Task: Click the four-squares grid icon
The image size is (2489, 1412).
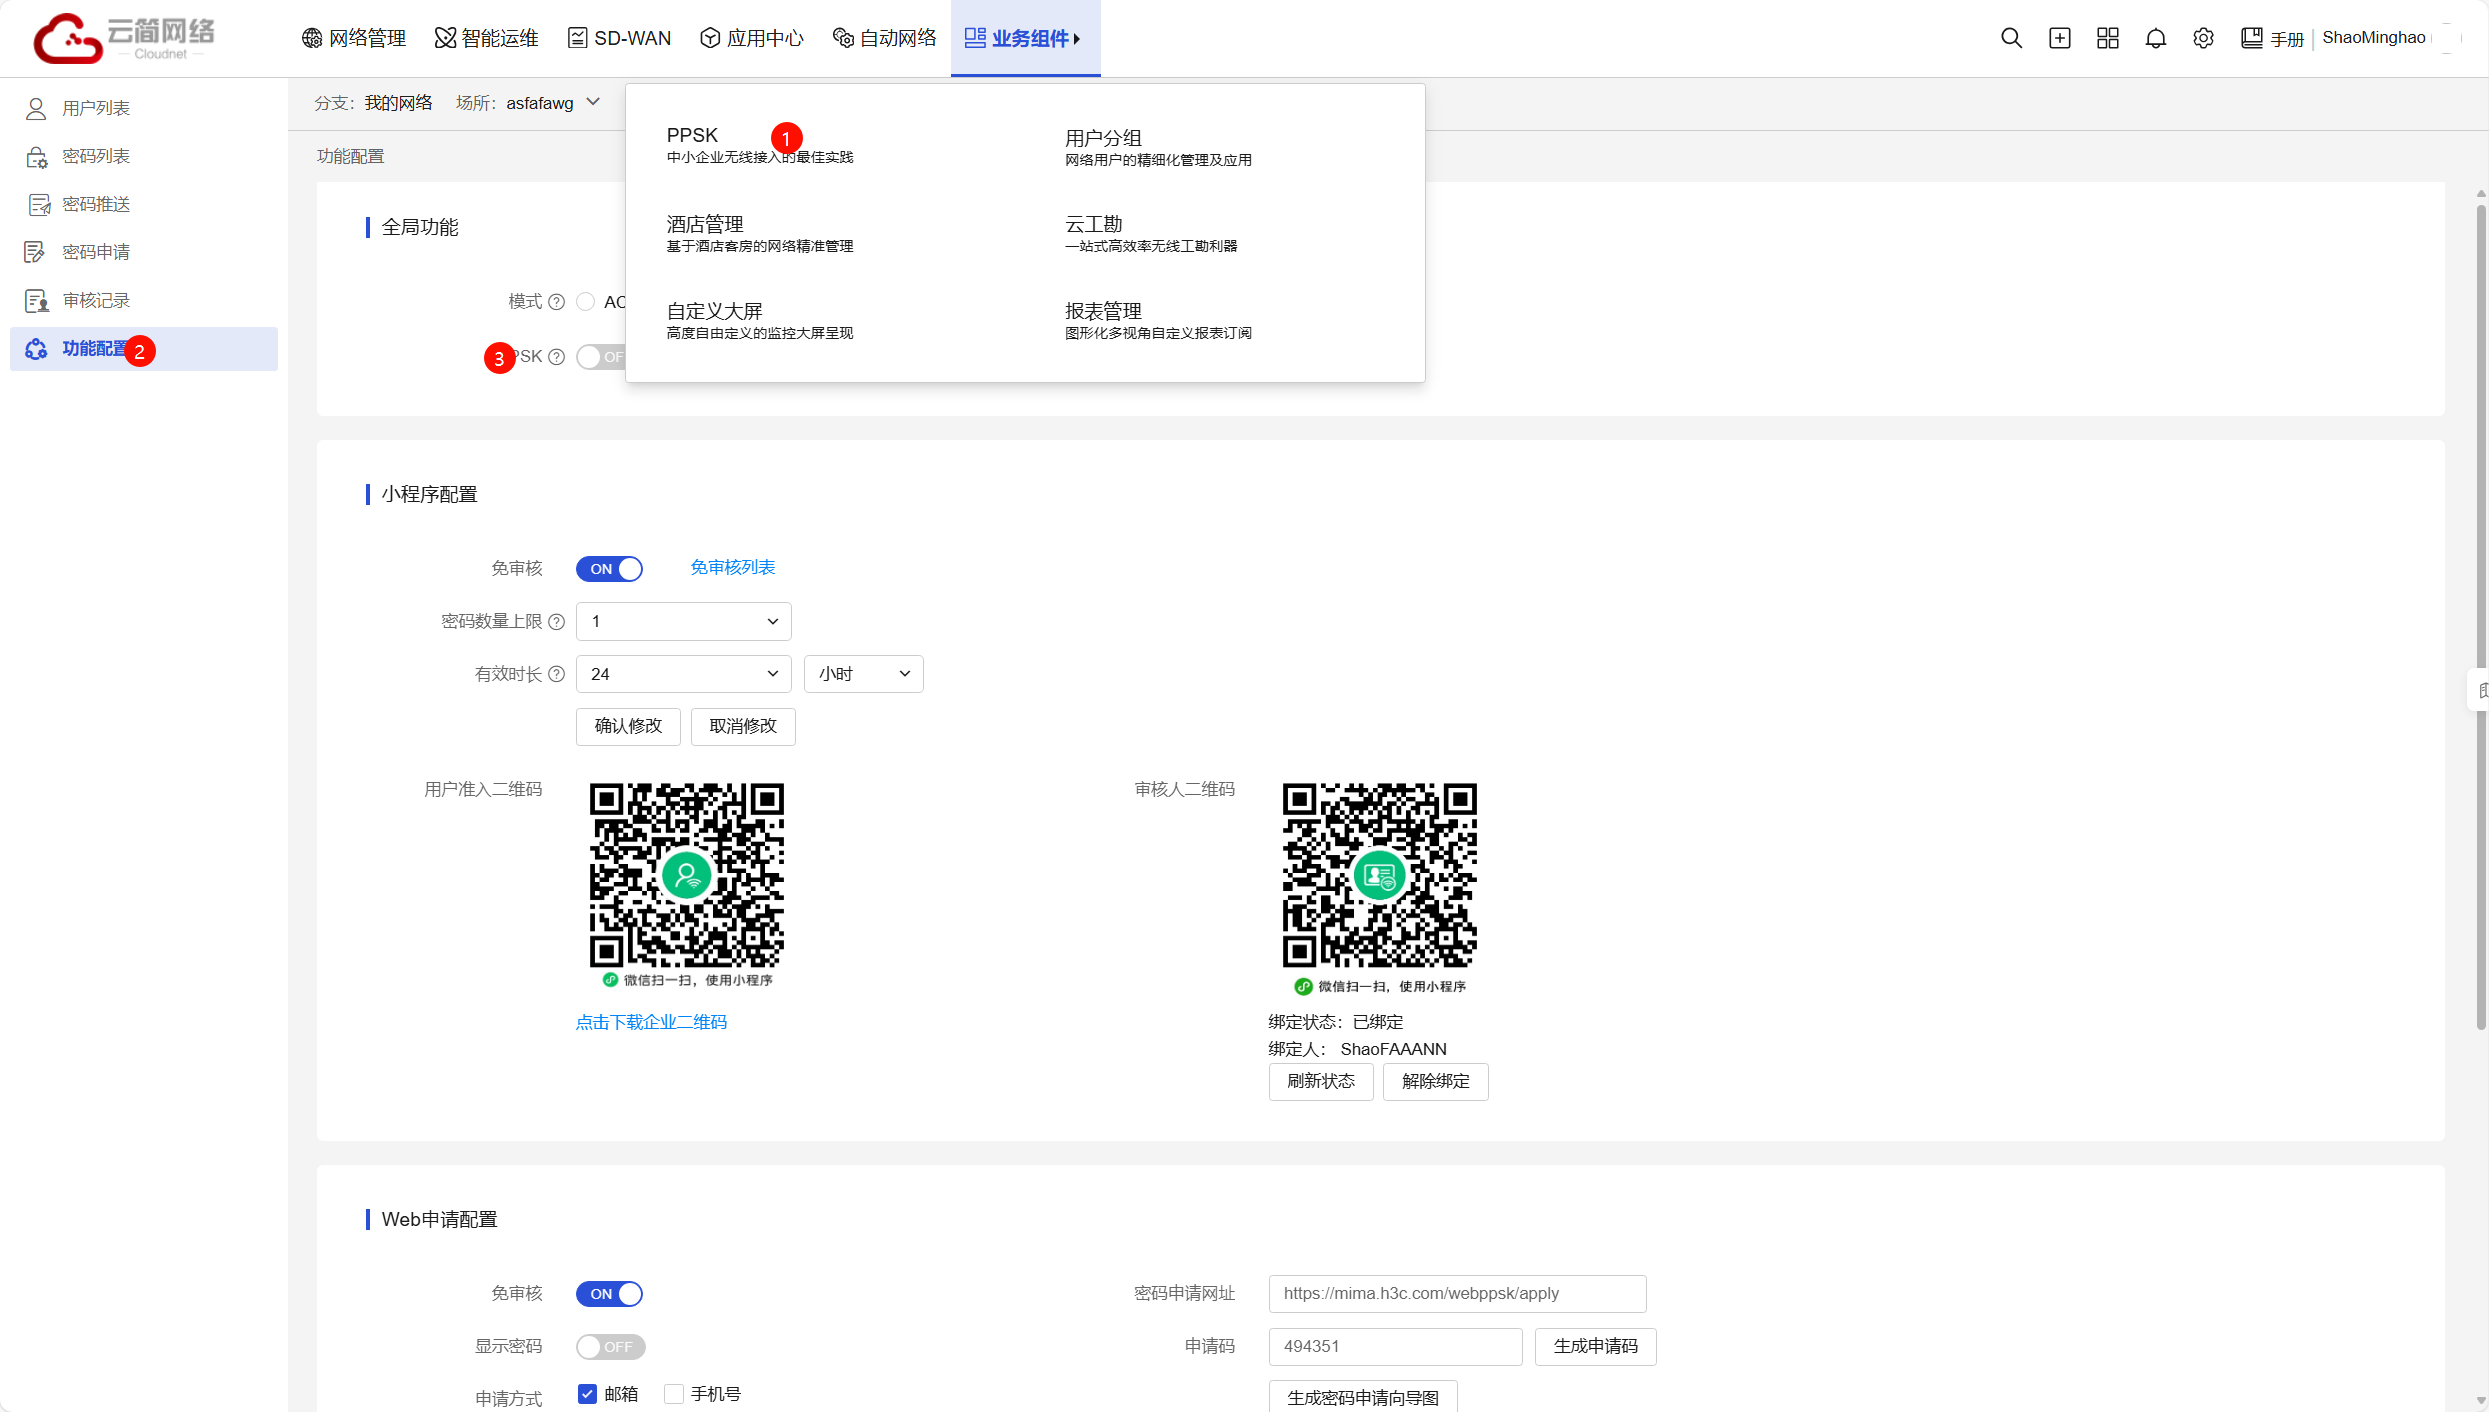Action: pos(2107,38)
